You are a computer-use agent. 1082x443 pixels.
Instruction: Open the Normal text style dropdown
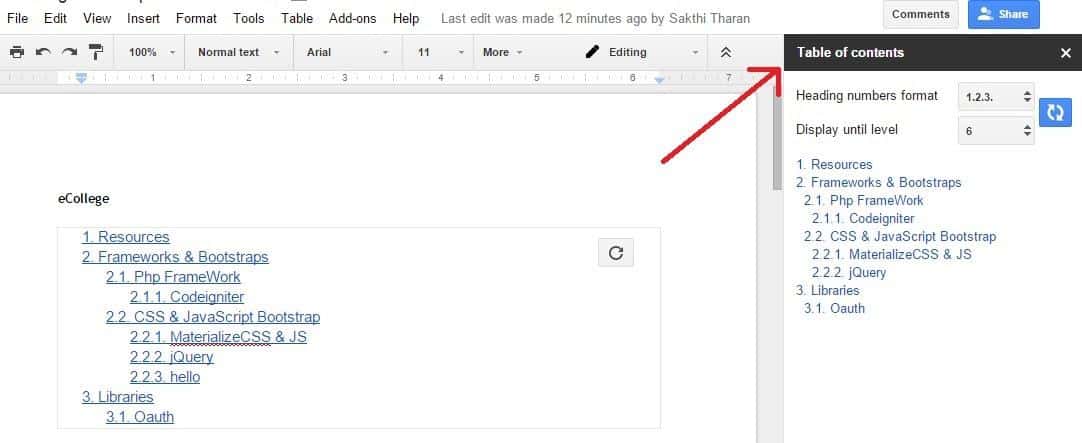pyautogui.click(x=238, y=52)
